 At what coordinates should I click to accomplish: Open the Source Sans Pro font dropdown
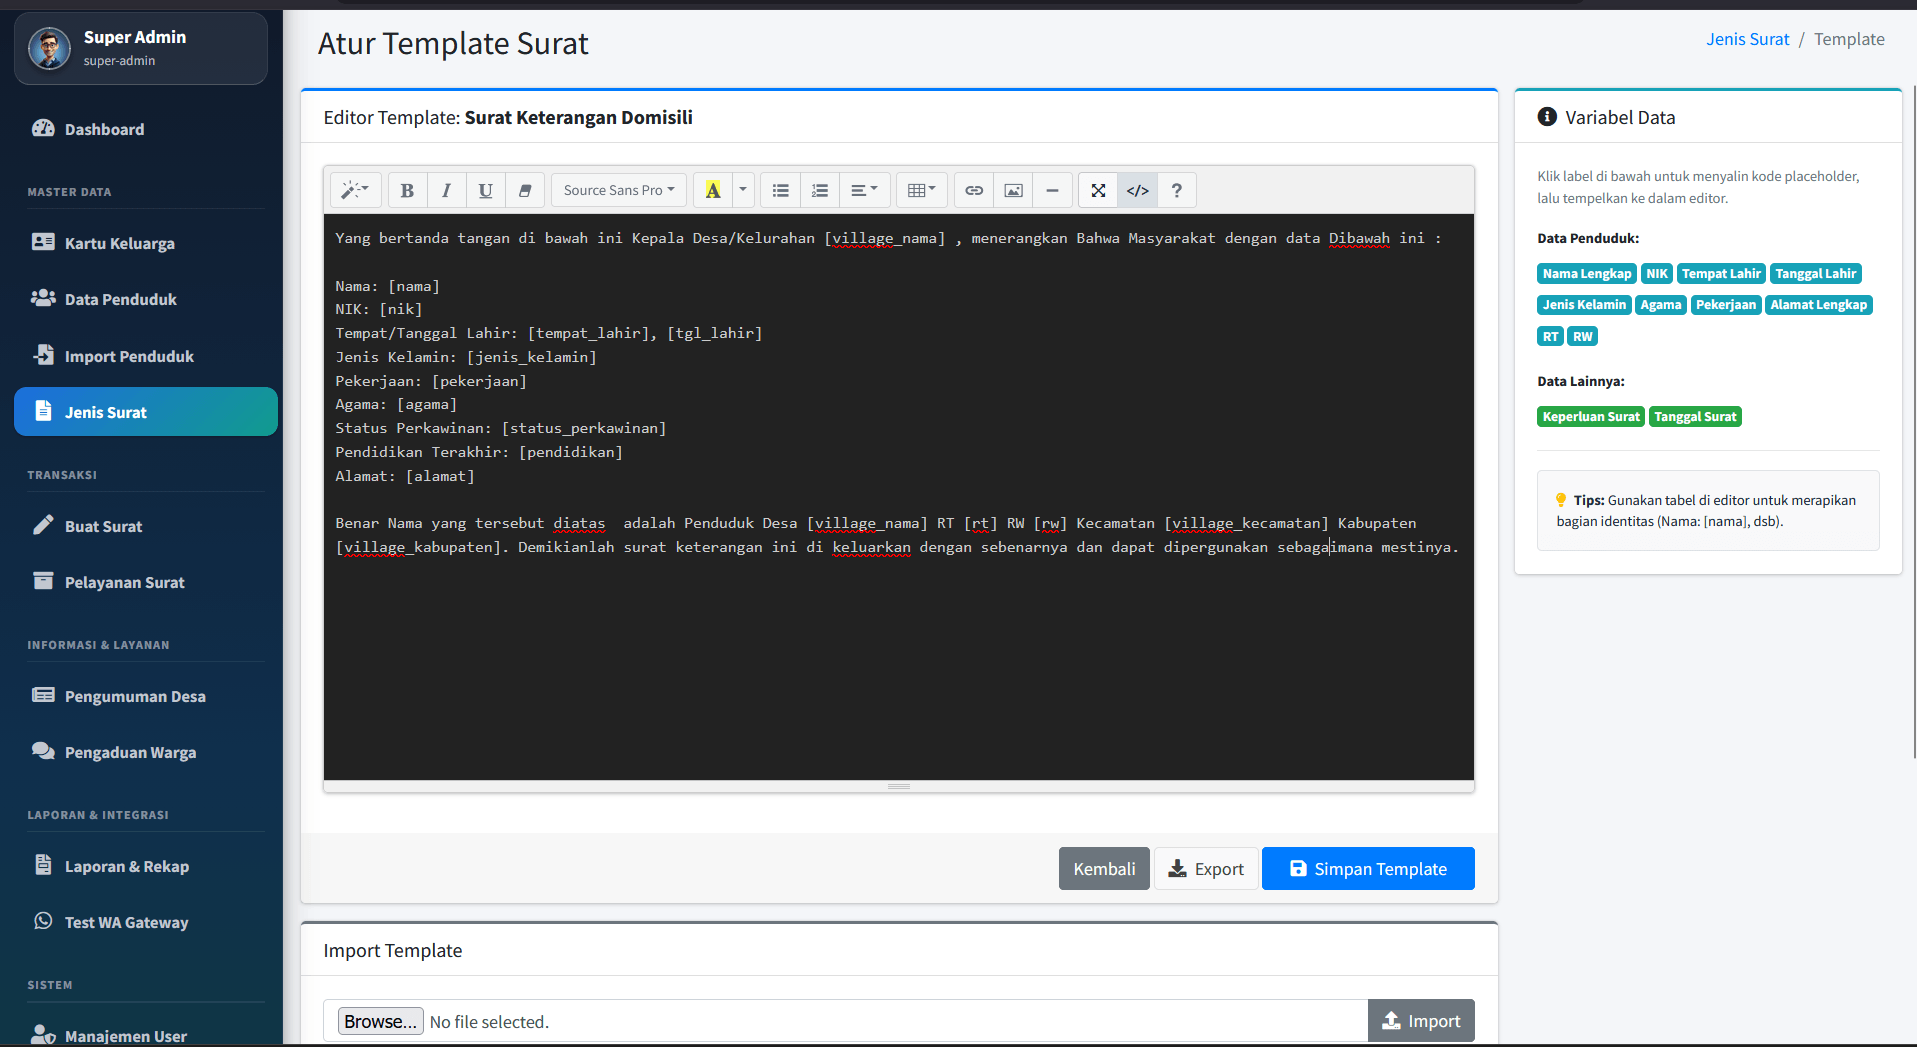619,190
